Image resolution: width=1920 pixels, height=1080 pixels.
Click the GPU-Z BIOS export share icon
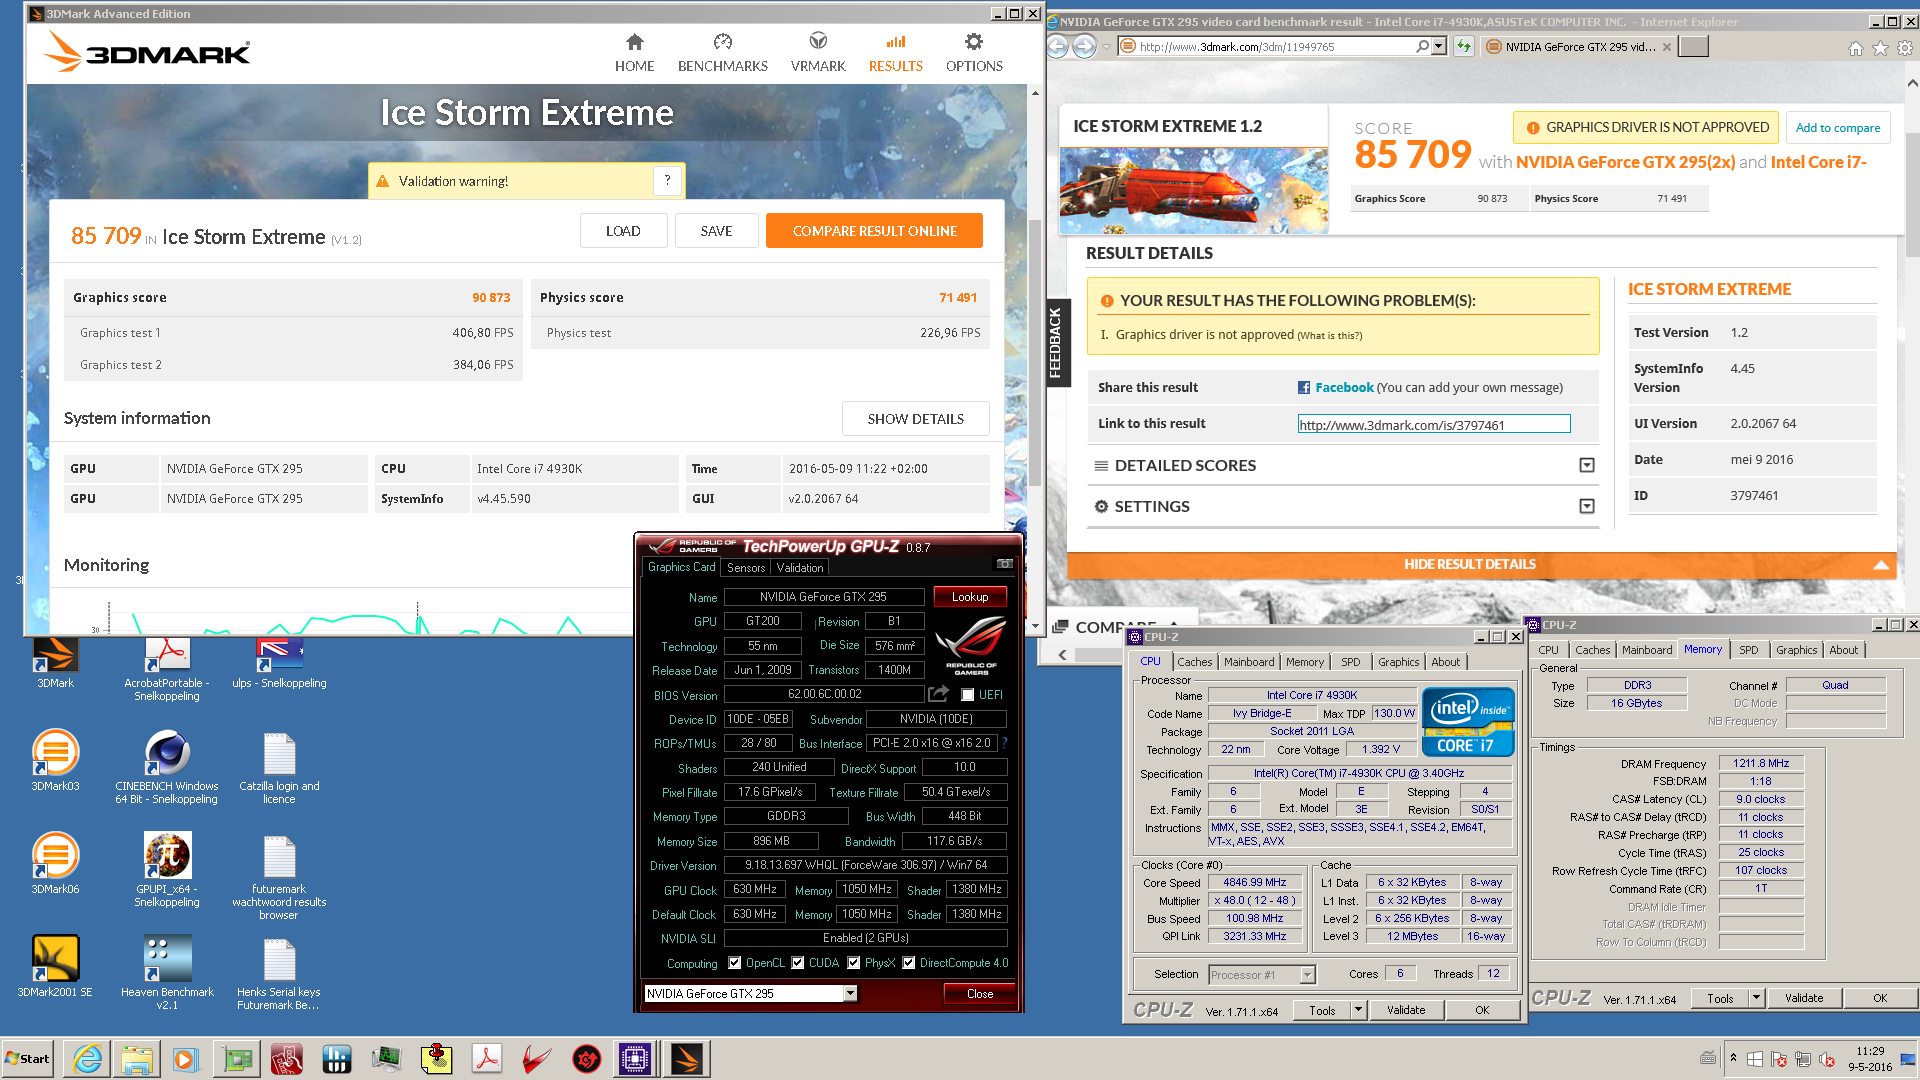click(x=938, y=694)
